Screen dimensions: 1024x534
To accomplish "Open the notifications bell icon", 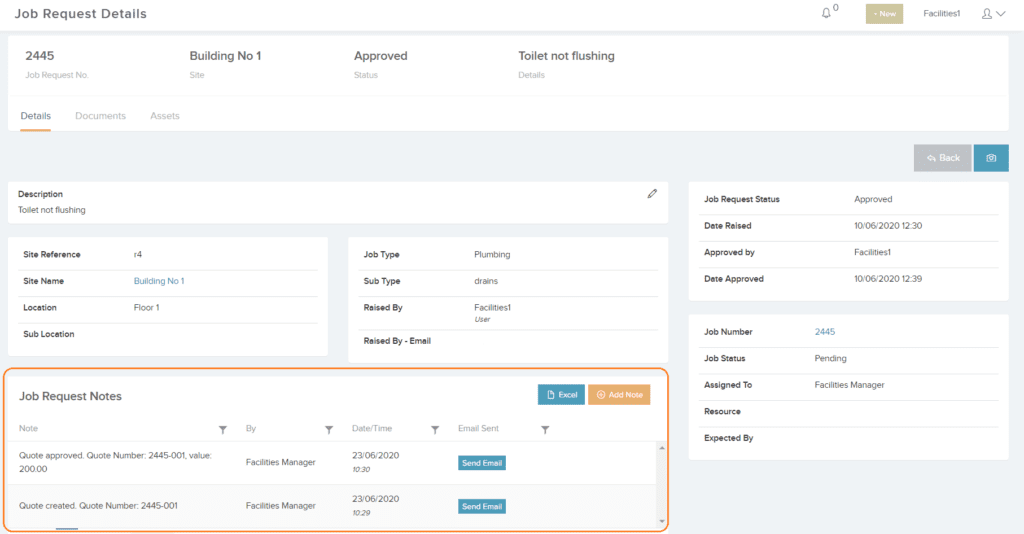I will [x=826, y=13].
